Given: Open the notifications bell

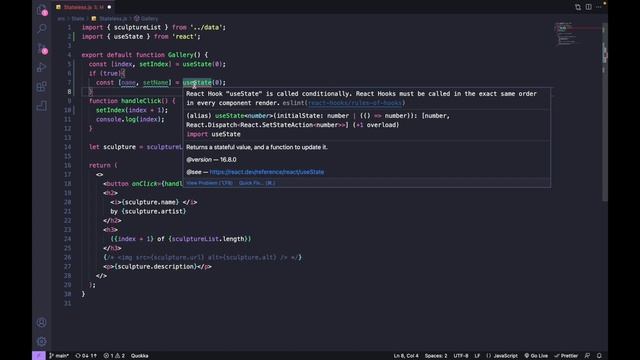Looking at the screenshot, I should click(599, 356).
